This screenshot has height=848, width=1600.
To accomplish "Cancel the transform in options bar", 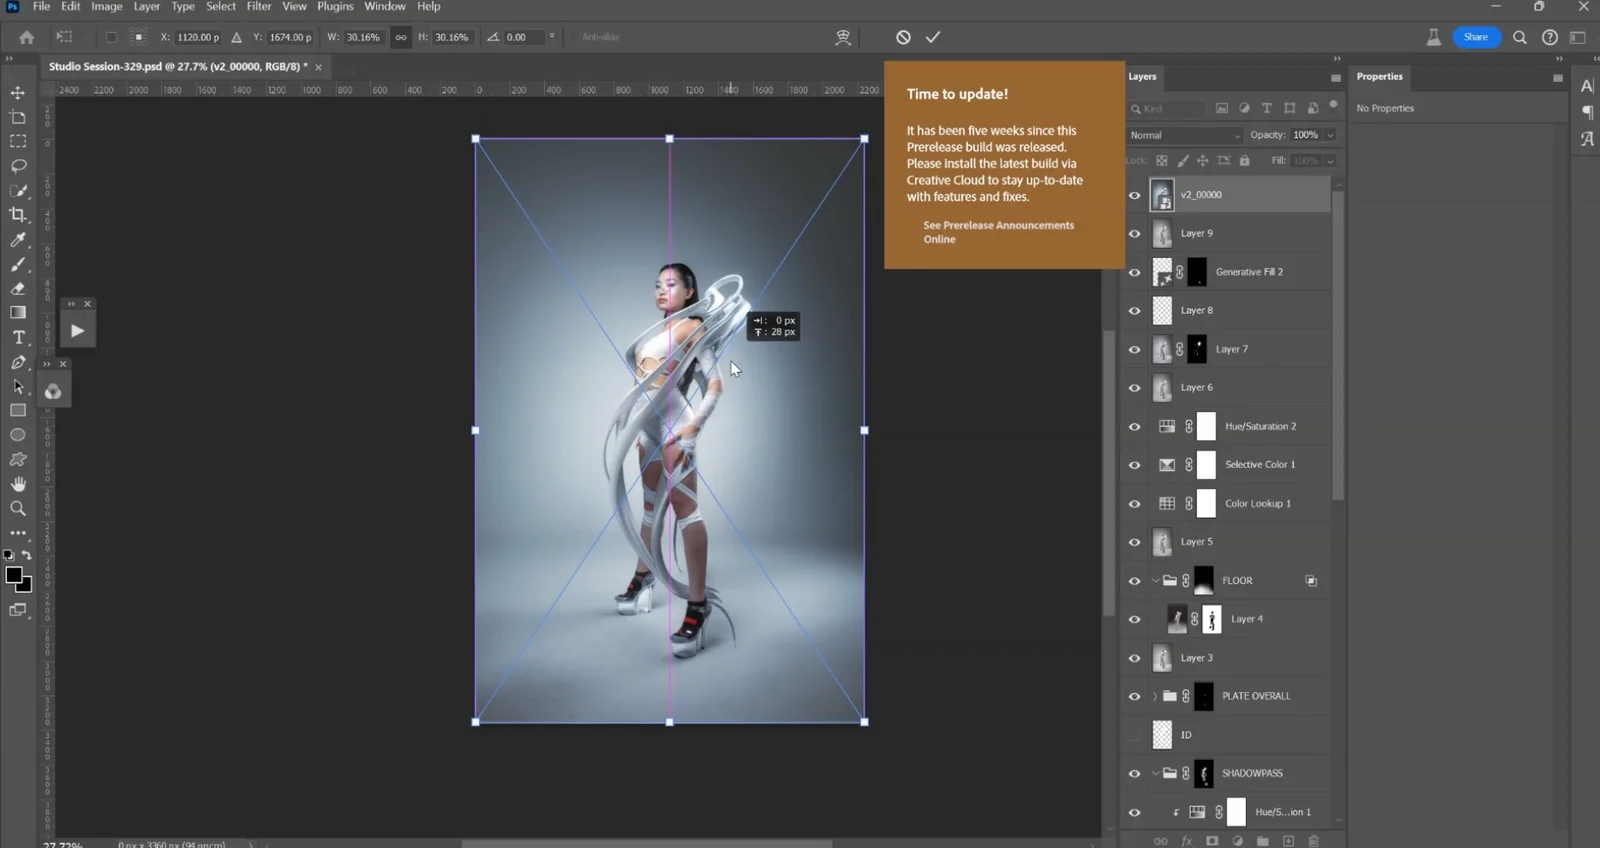I will pos(903,37).
